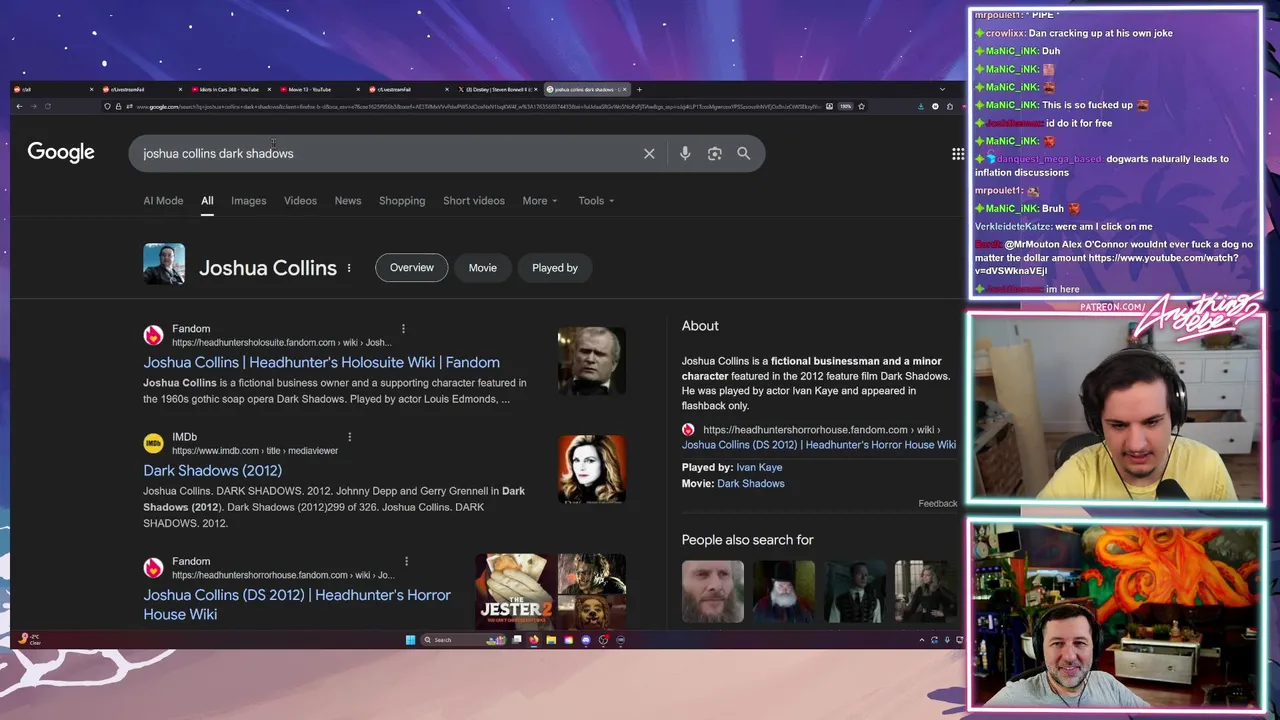The width and height of the screenshot is (1280, 720).
Task: Switch to Movie 13 YouTube tab
Action: (x=318, y=90)
